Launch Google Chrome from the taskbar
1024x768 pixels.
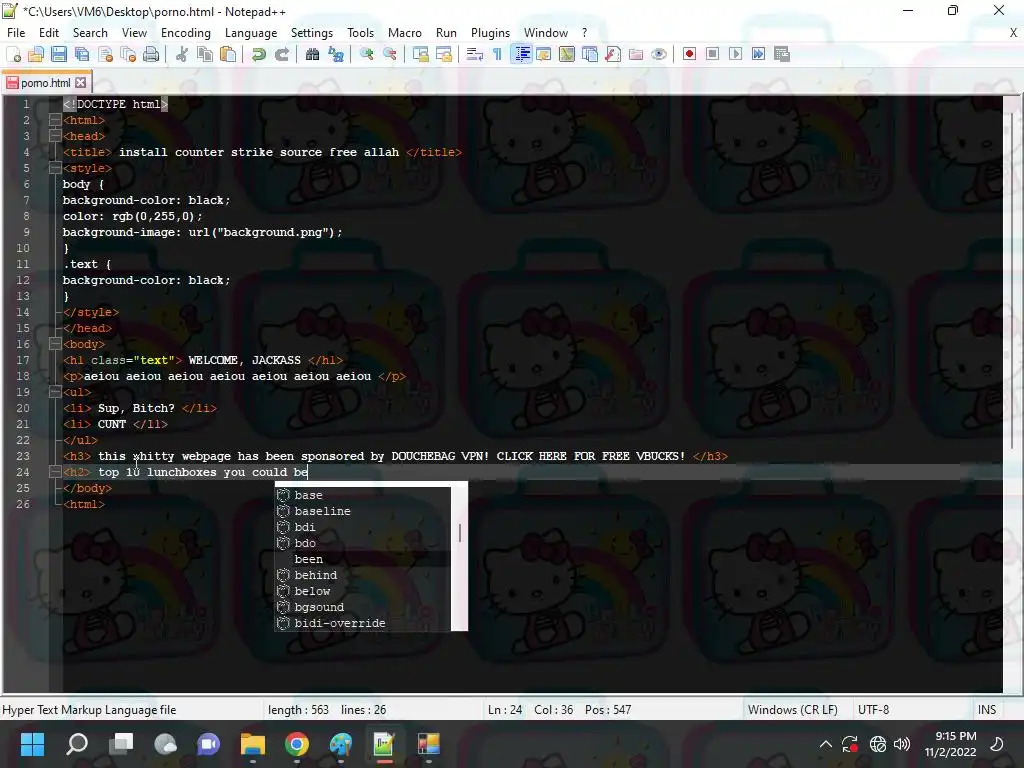coord(297,744)
